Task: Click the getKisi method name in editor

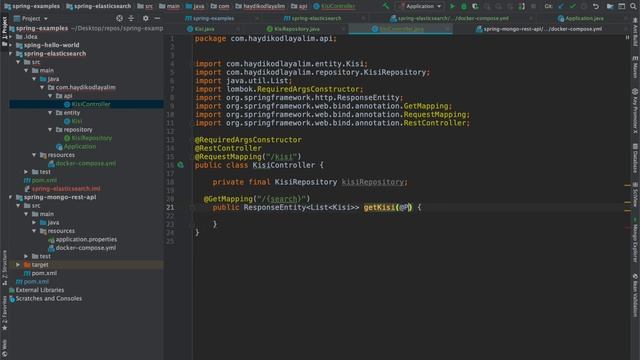Action: [x=379, y=207]
